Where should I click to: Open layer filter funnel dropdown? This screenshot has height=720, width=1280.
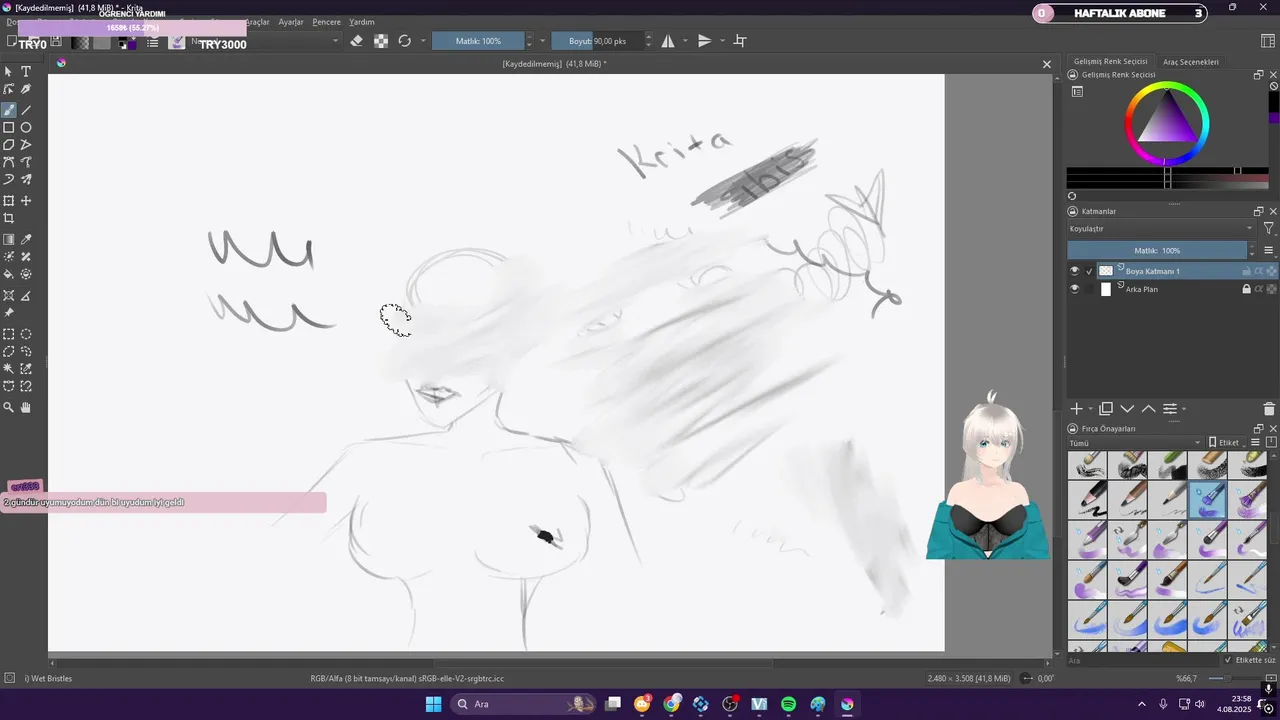point(1269,229)
